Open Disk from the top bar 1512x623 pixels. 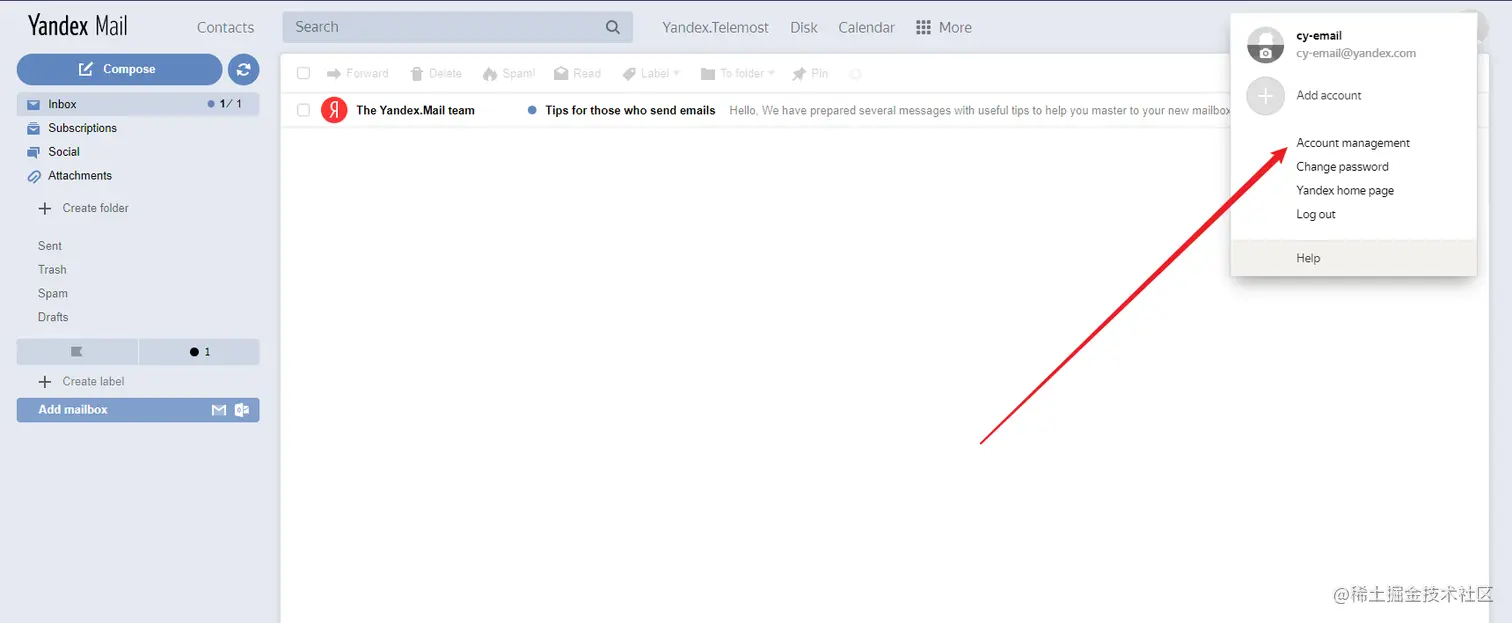point(804,28)
